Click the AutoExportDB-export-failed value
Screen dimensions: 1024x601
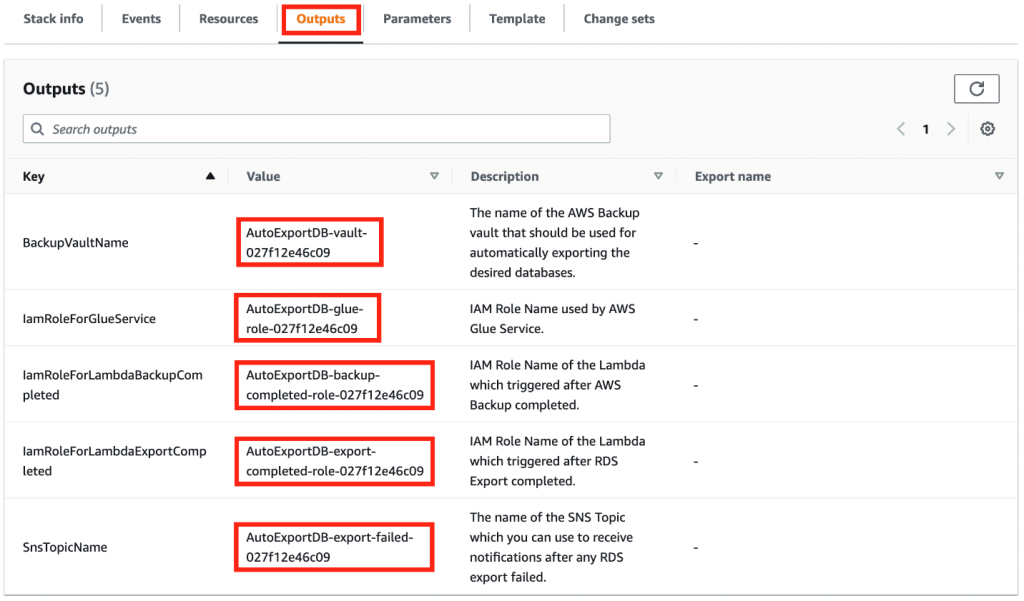coord(330,547)
